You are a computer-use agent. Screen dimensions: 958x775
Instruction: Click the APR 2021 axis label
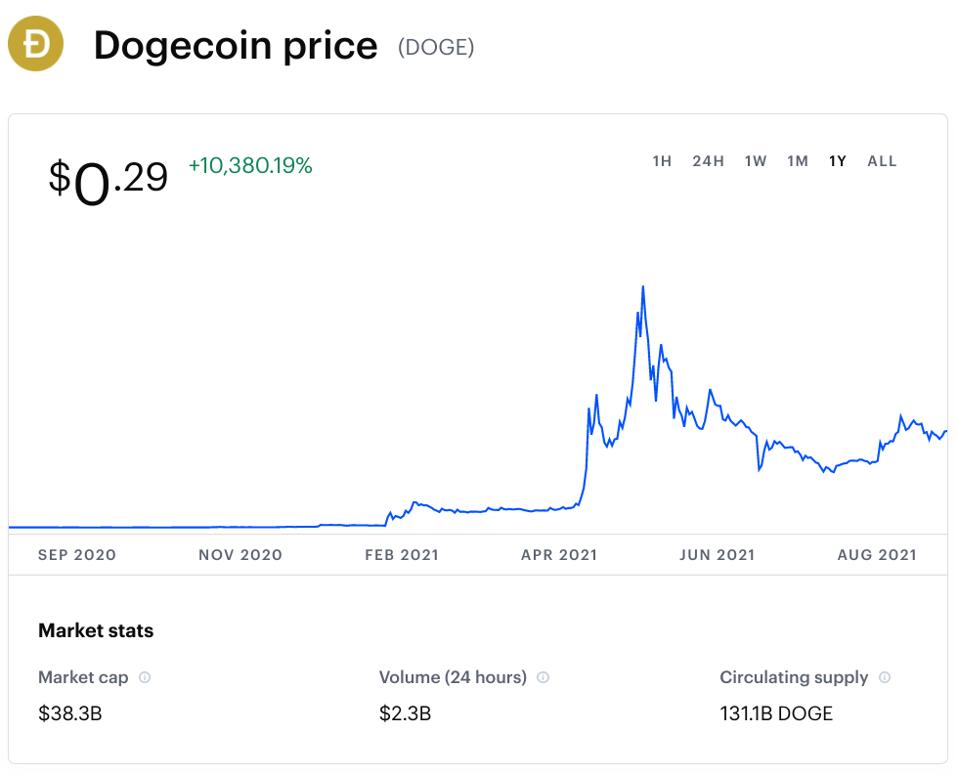(x=559, y=555)
